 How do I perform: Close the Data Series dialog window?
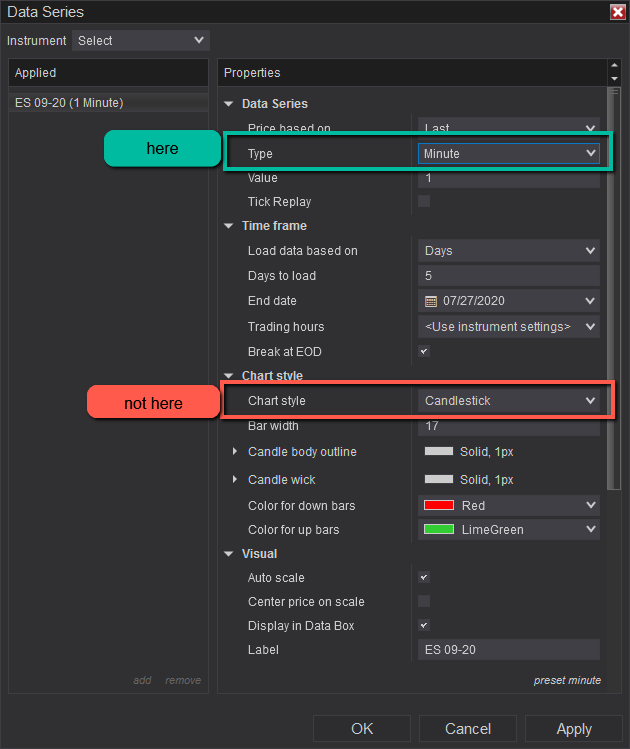[617, 12]
